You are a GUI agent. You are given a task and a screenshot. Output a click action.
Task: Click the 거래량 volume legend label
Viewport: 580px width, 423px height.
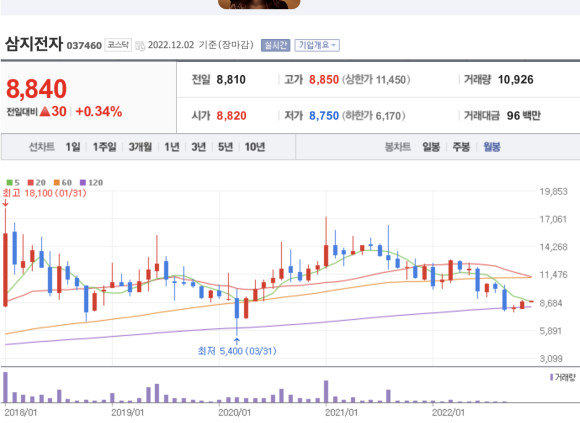click(563, 378)
